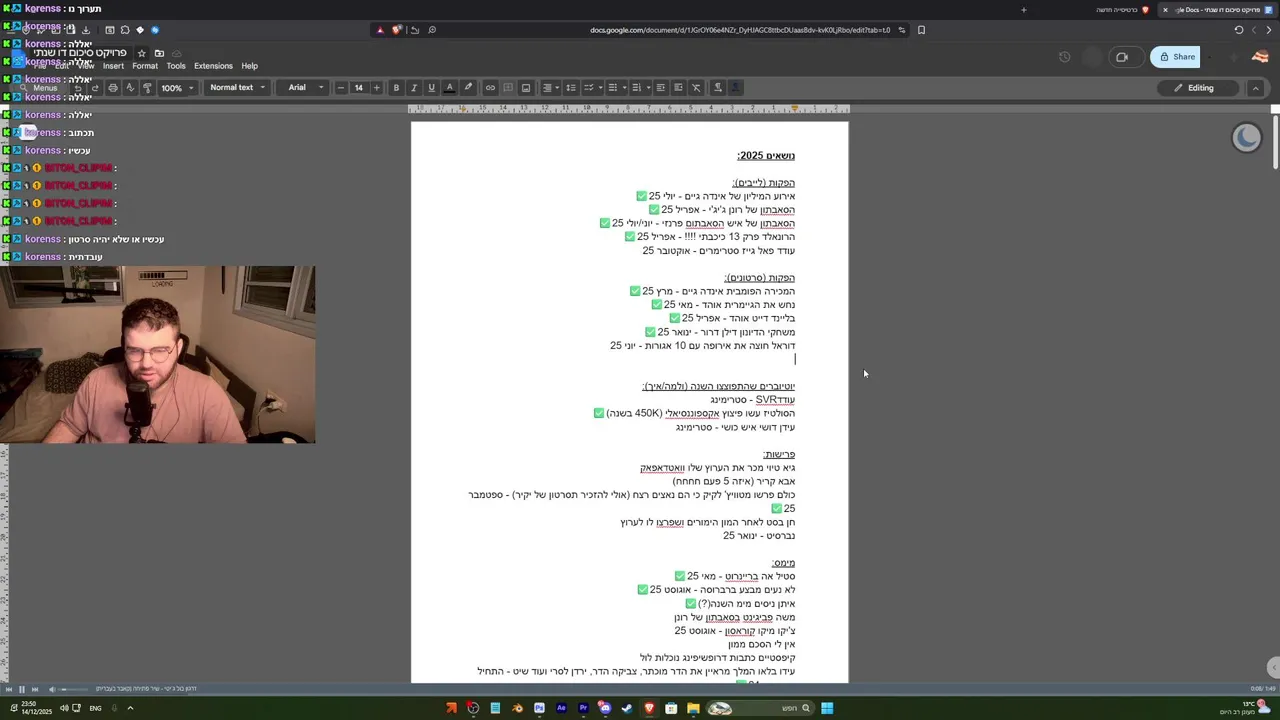Open the bulleted list dropdown
The height and width of the screenshot is (720, 1280).
[x=615, y=88]
